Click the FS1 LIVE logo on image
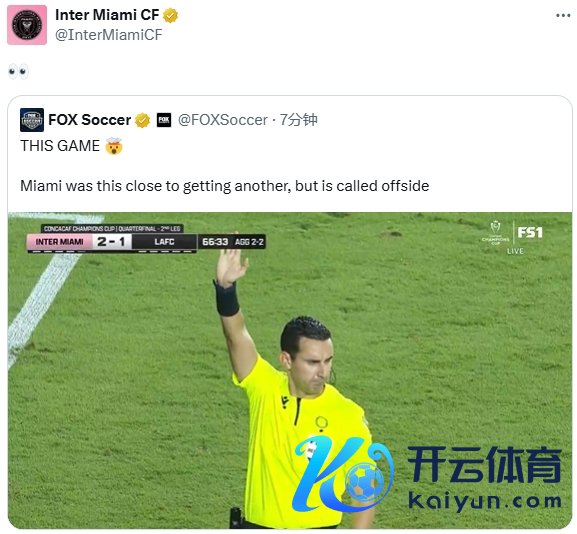 point(513,237)
